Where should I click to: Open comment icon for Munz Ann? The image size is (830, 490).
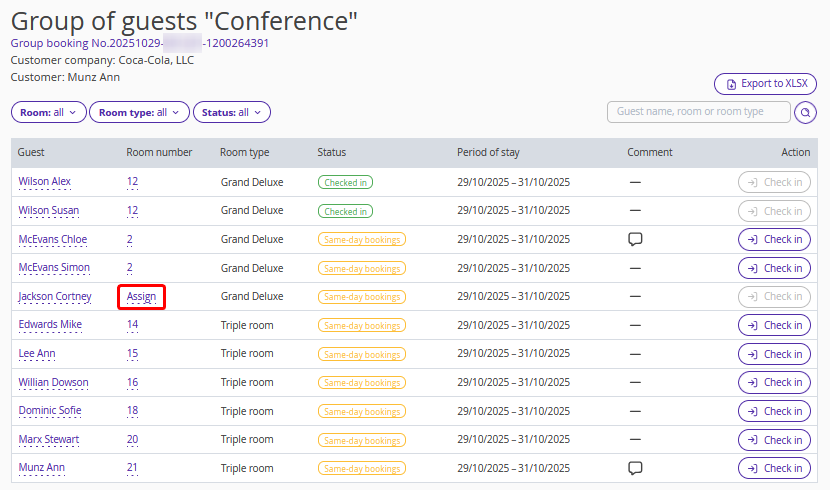click(634, 468)
